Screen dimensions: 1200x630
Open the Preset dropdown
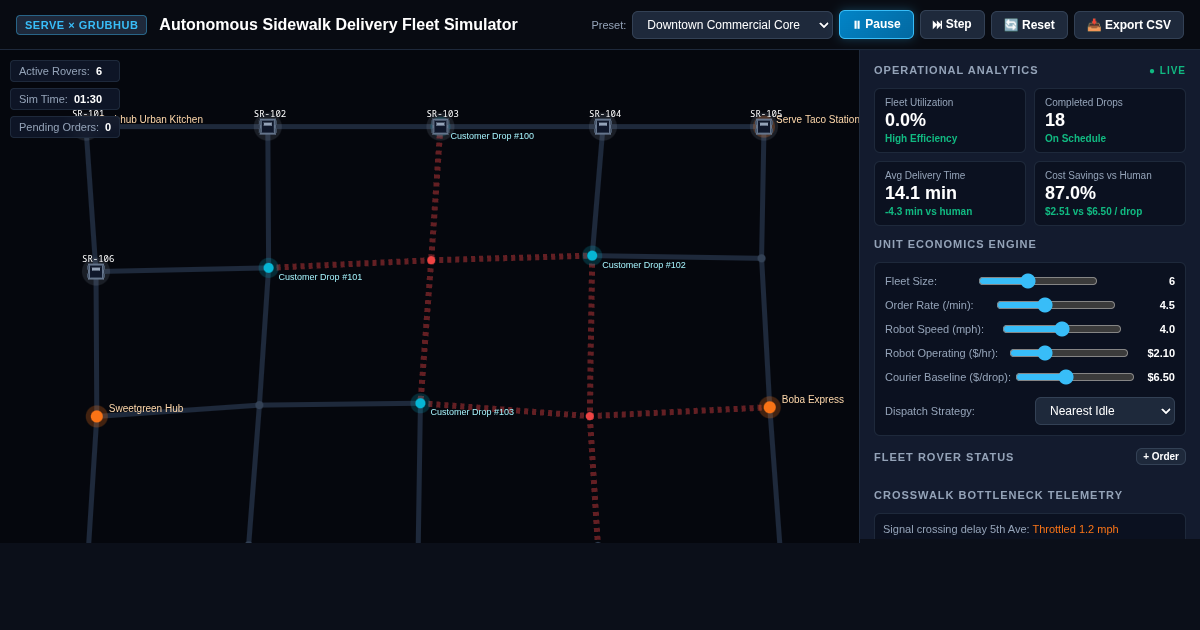click(x=732, y=25)
